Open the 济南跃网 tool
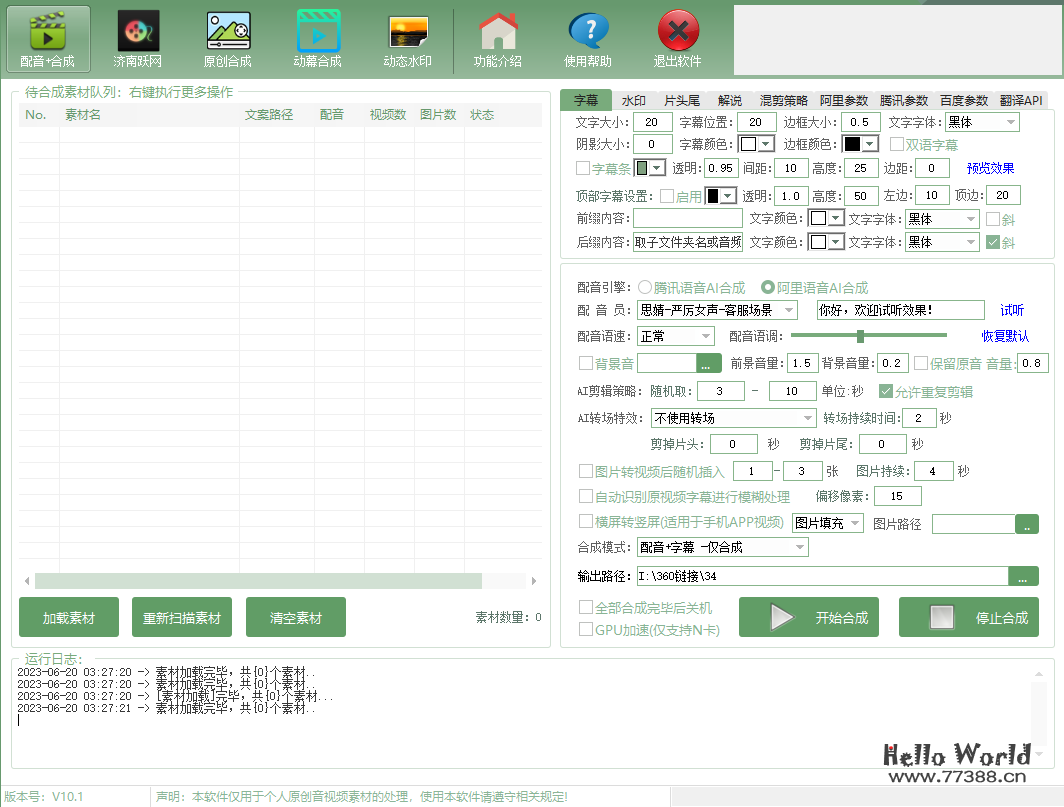 pyautogui.click(x=137, y=38)
